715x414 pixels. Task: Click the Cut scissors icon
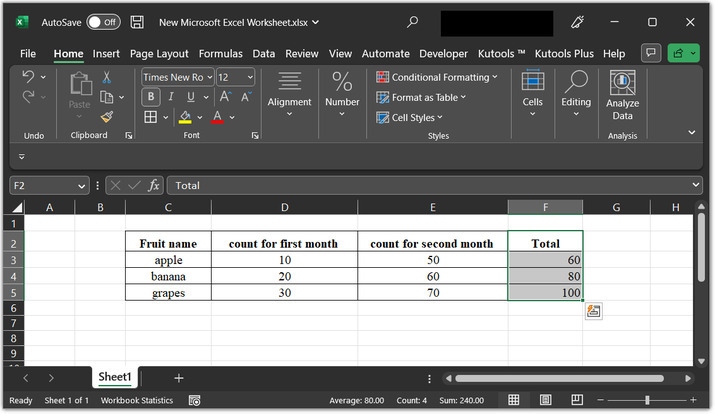(107, 77)
